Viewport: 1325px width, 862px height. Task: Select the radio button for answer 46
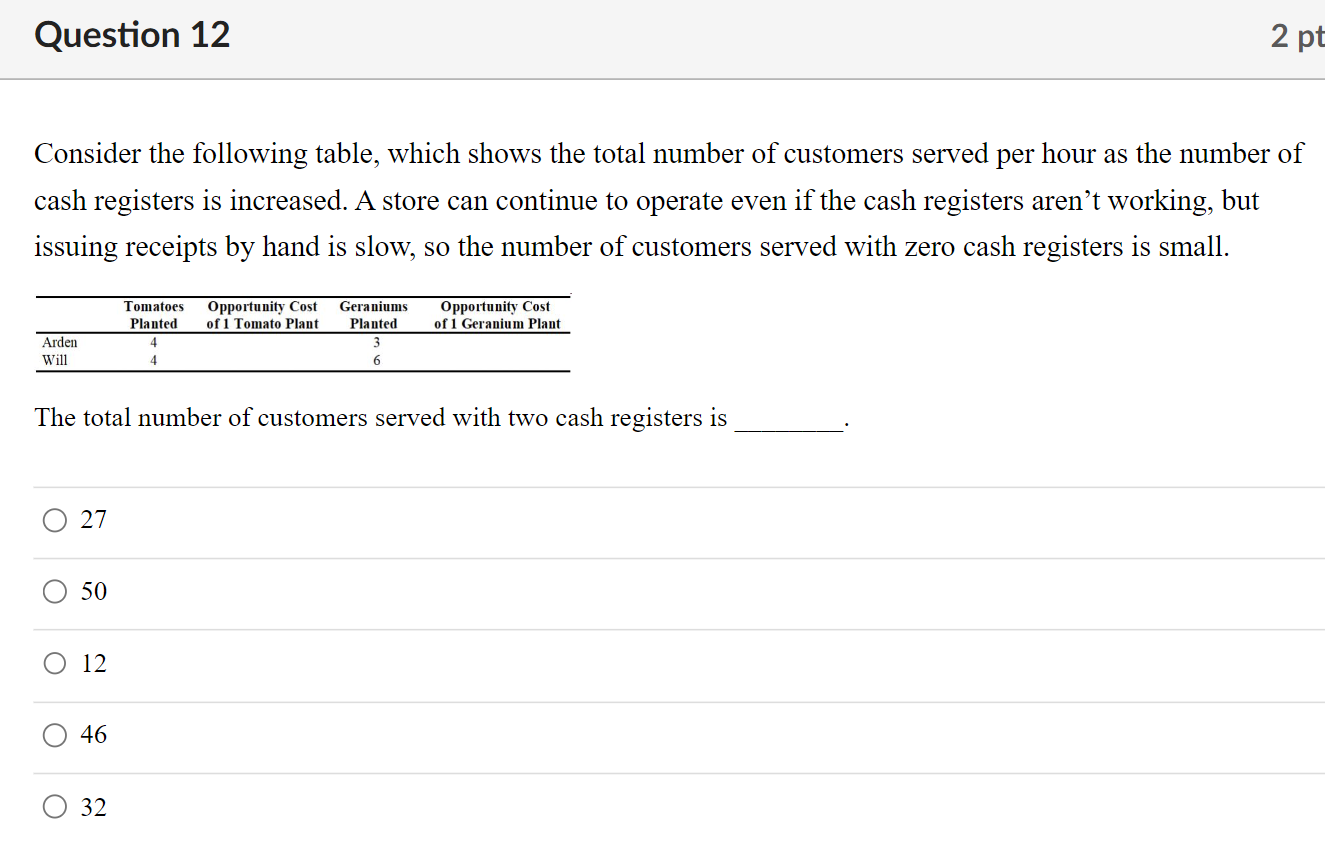click(54, 735)
